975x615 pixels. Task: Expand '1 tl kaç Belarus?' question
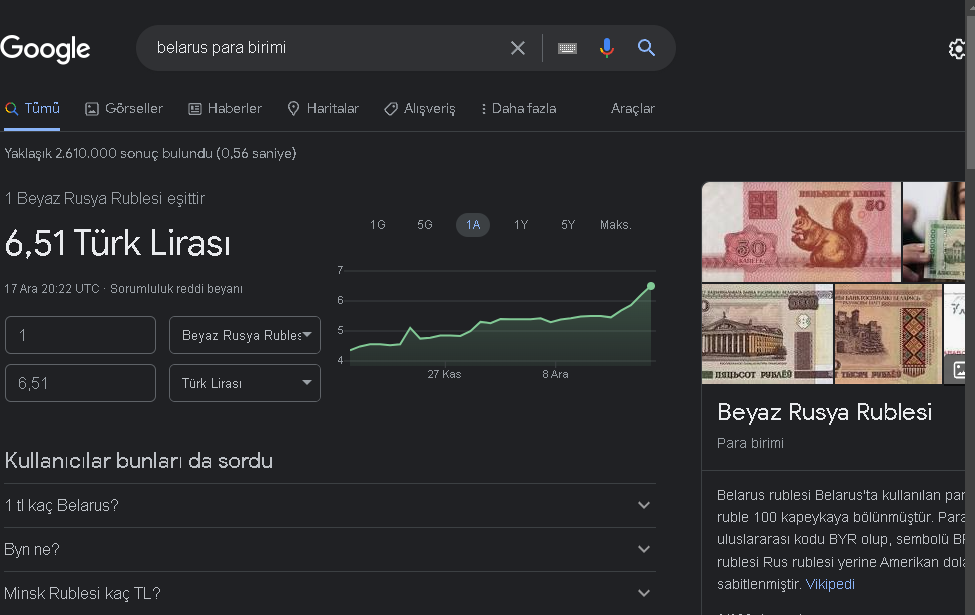point(644,505)
